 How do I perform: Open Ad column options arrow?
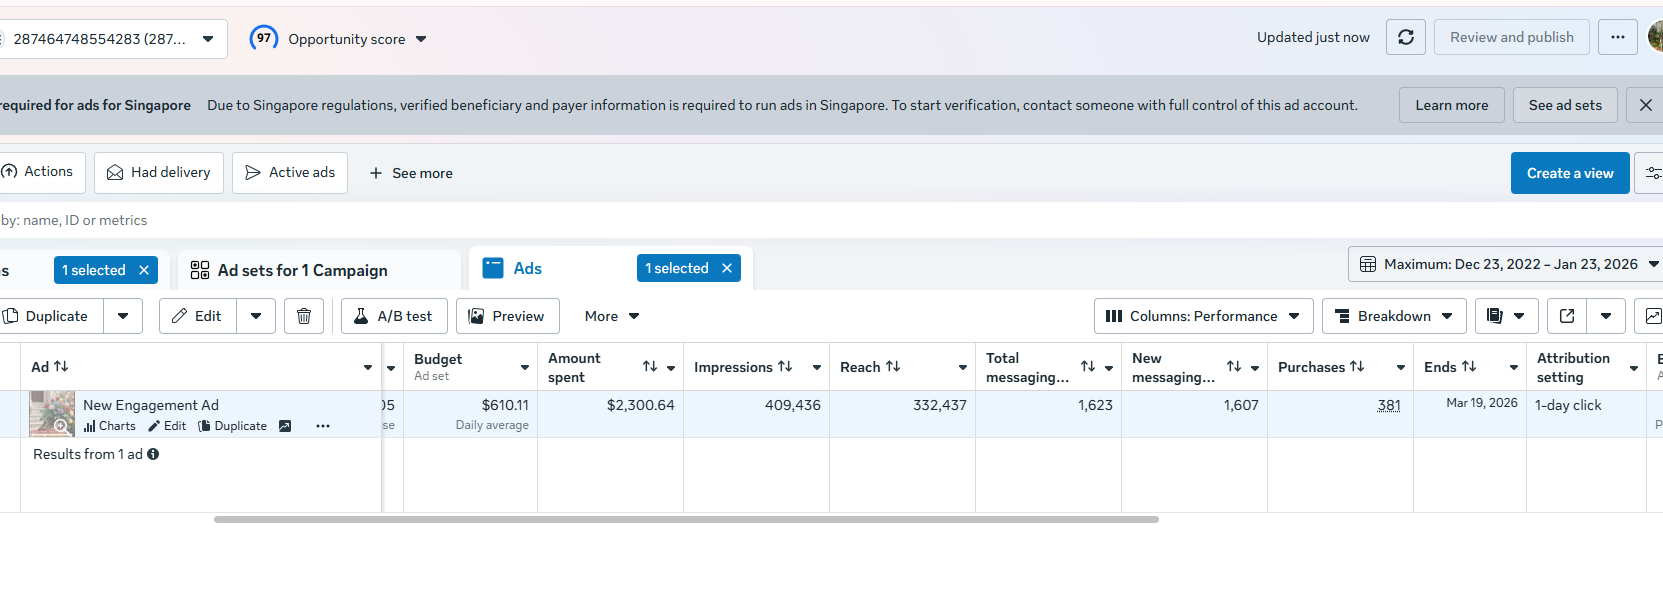pyautogui.click(x=368, y=368)
